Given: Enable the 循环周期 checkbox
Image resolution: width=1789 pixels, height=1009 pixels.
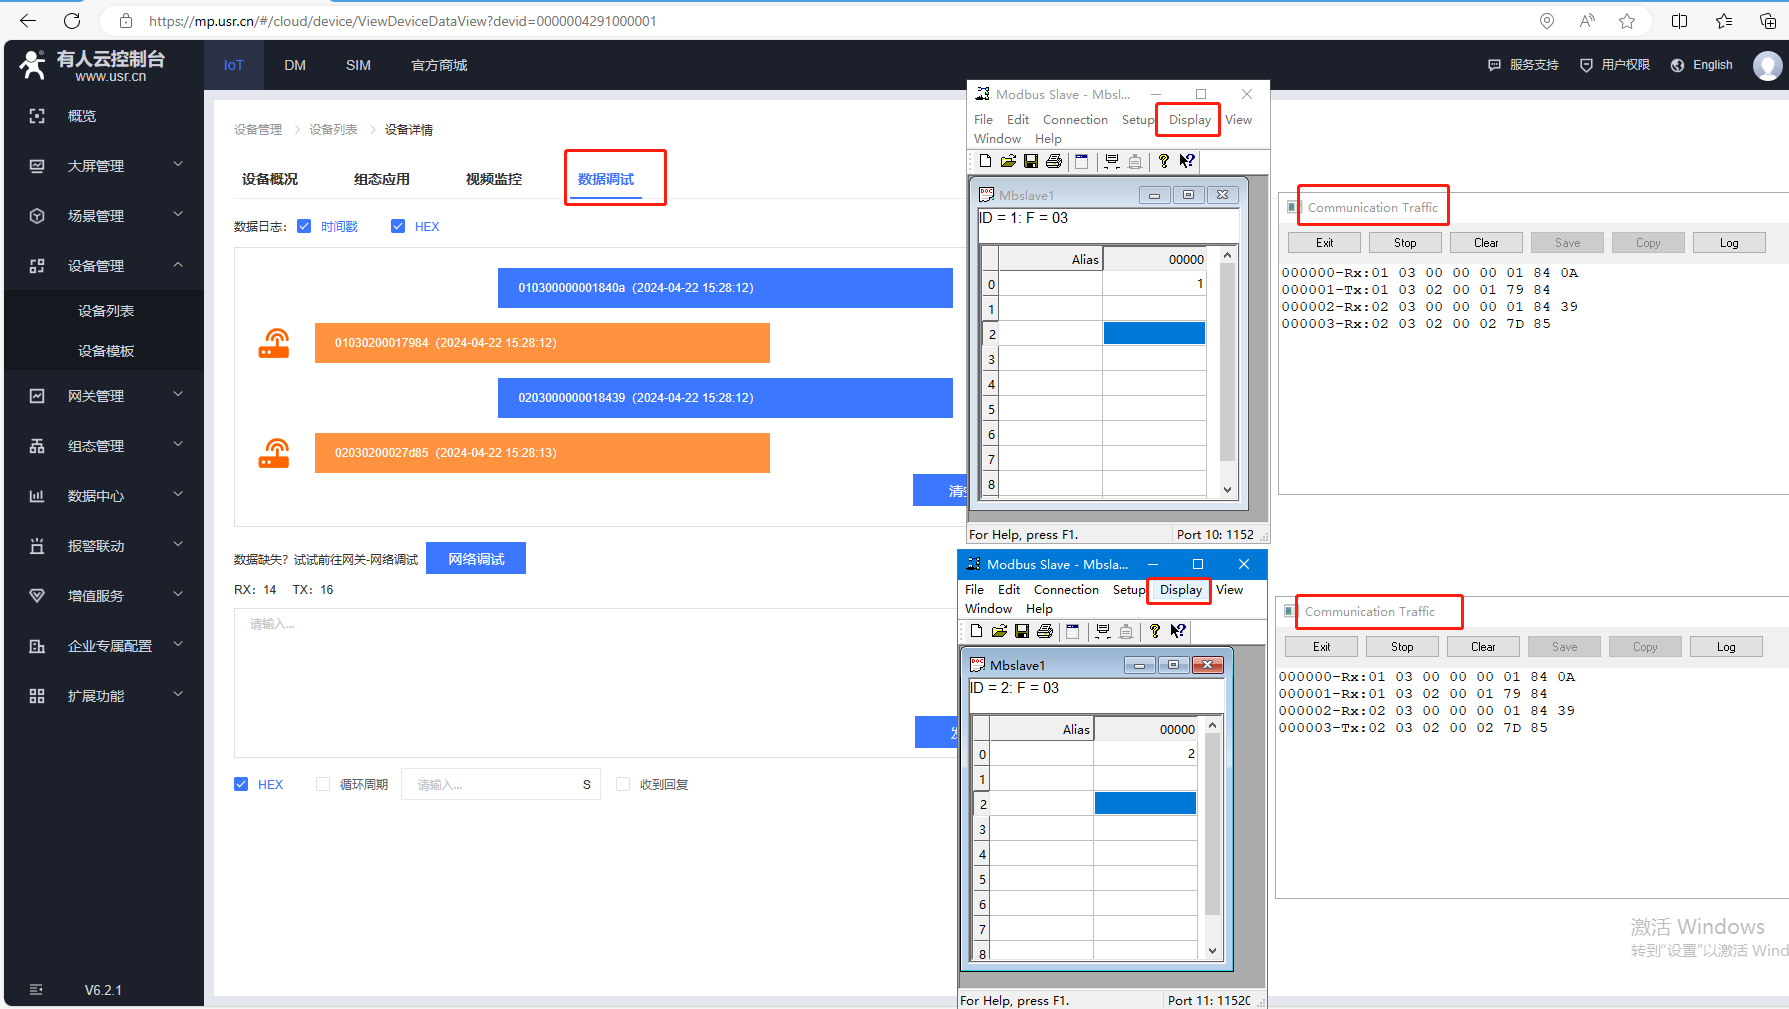Looking at the screenshot, I should pyautogui.click(x=323, y=785).
